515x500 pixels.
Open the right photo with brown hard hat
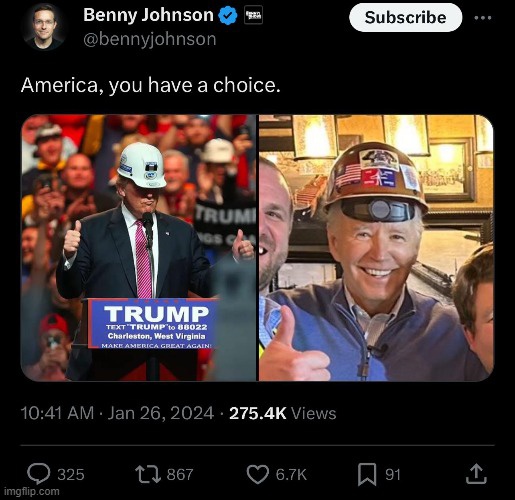click(376, 248)
